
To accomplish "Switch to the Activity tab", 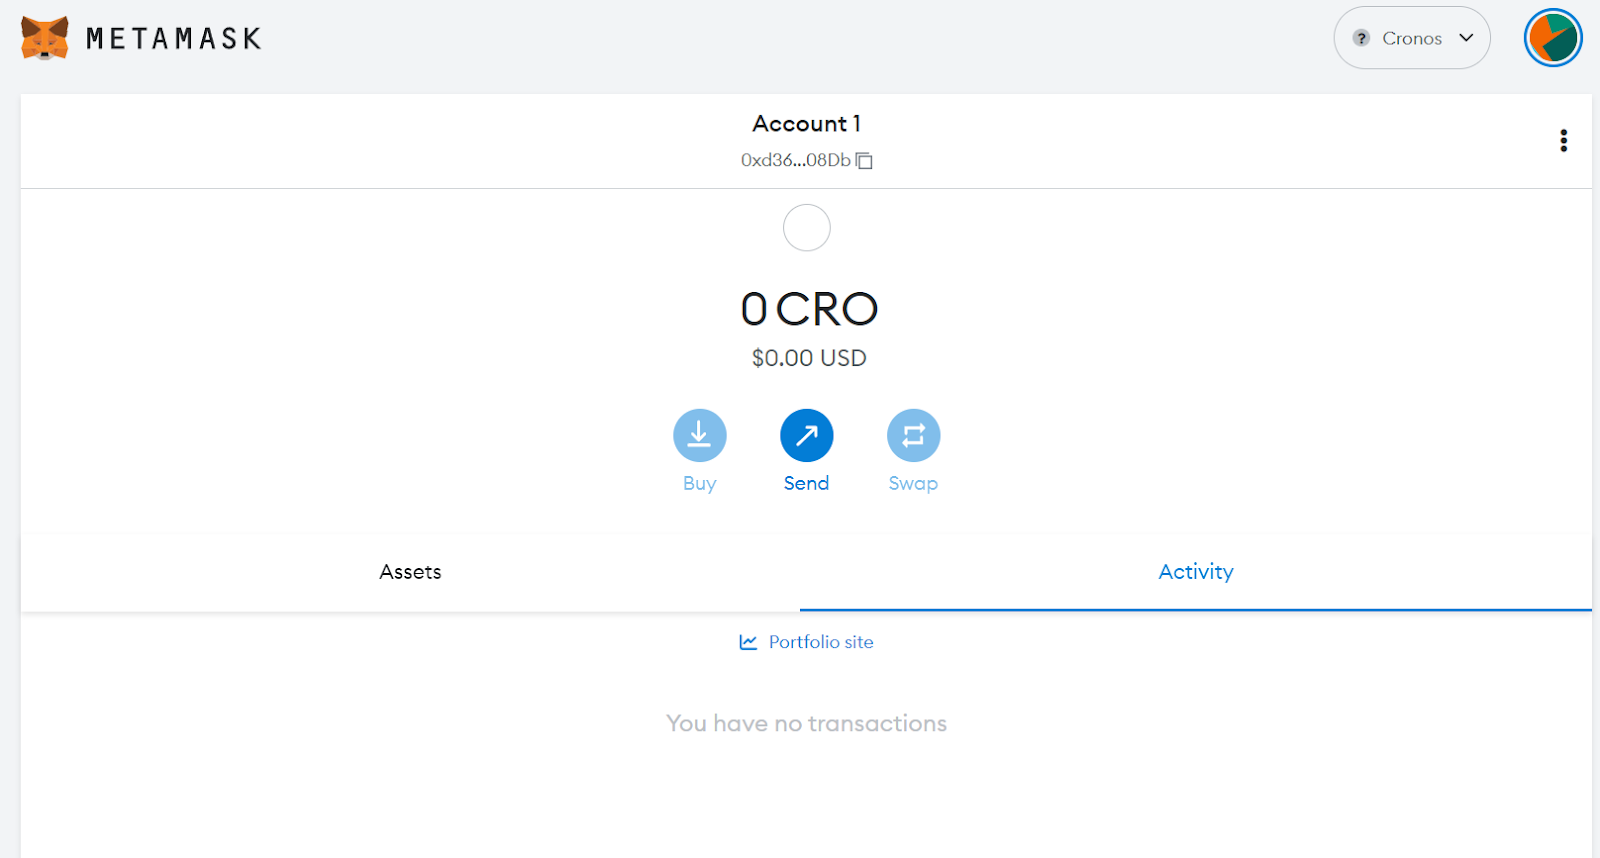I will pos(1196,572).
